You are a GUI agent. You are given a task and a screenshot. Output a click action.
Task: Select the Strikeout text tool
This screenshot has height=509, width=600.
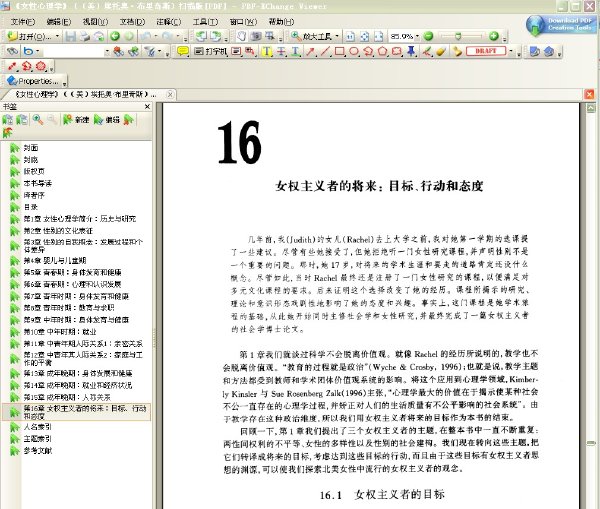(281, 51)
